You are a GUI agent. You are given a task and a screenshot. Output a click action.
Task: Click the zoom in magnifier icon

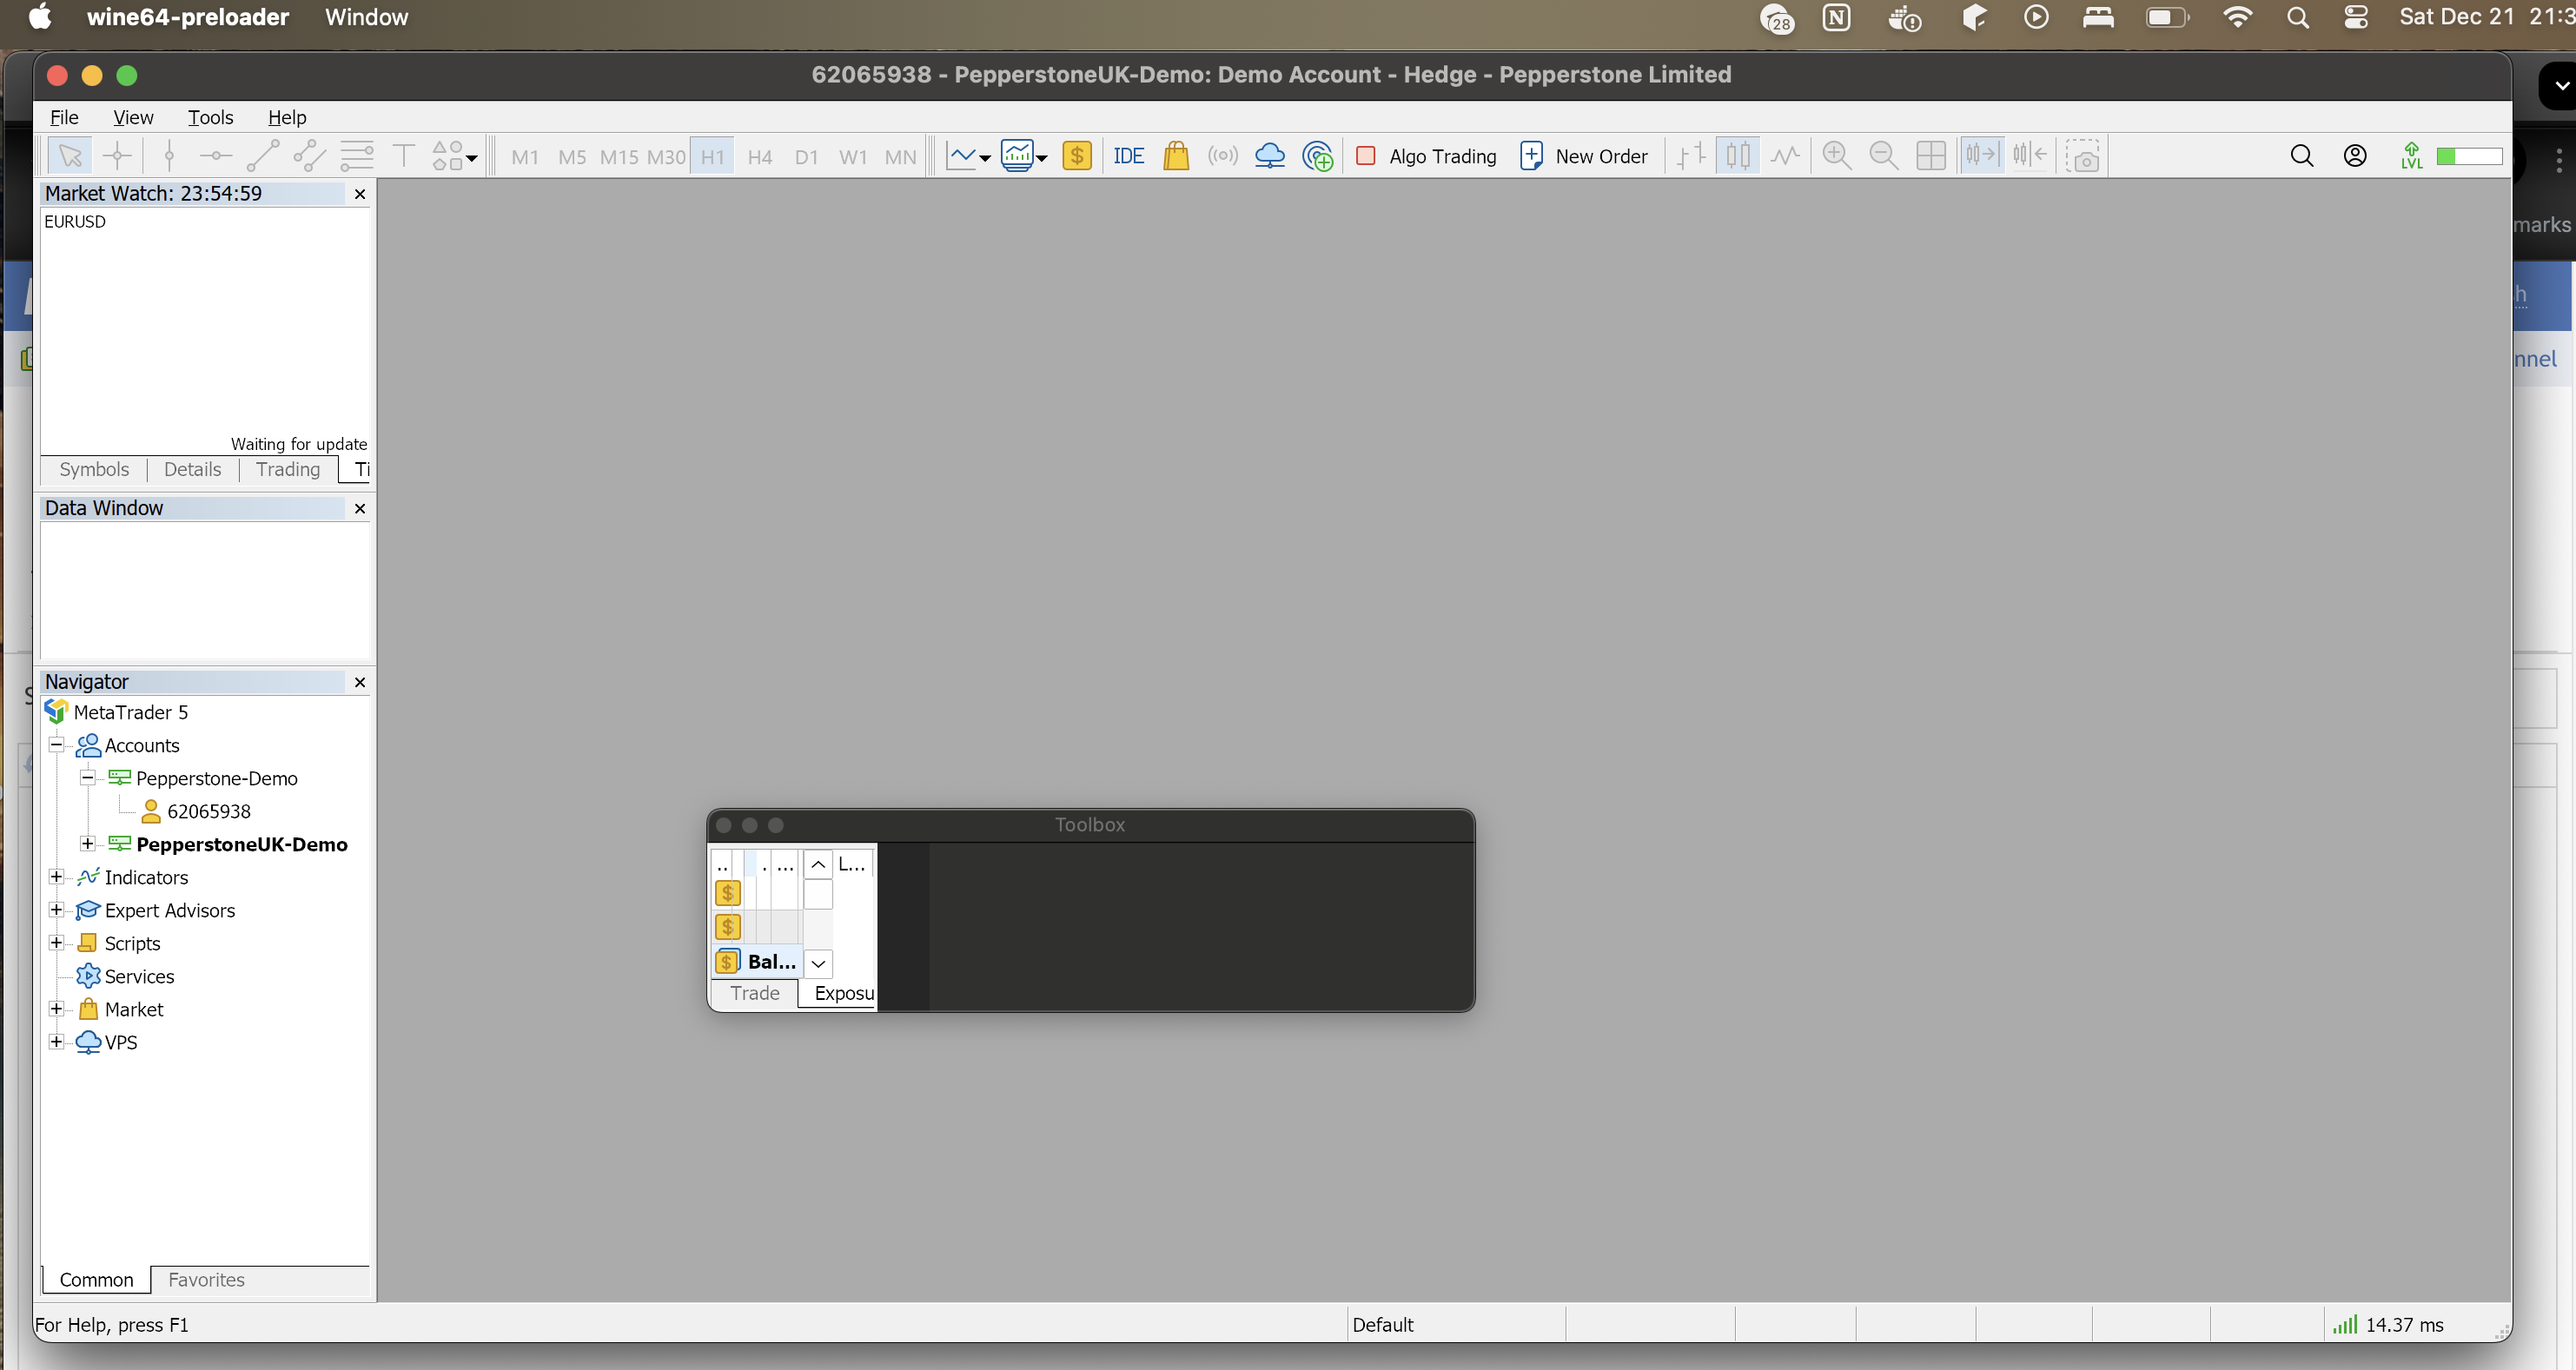1836,156
